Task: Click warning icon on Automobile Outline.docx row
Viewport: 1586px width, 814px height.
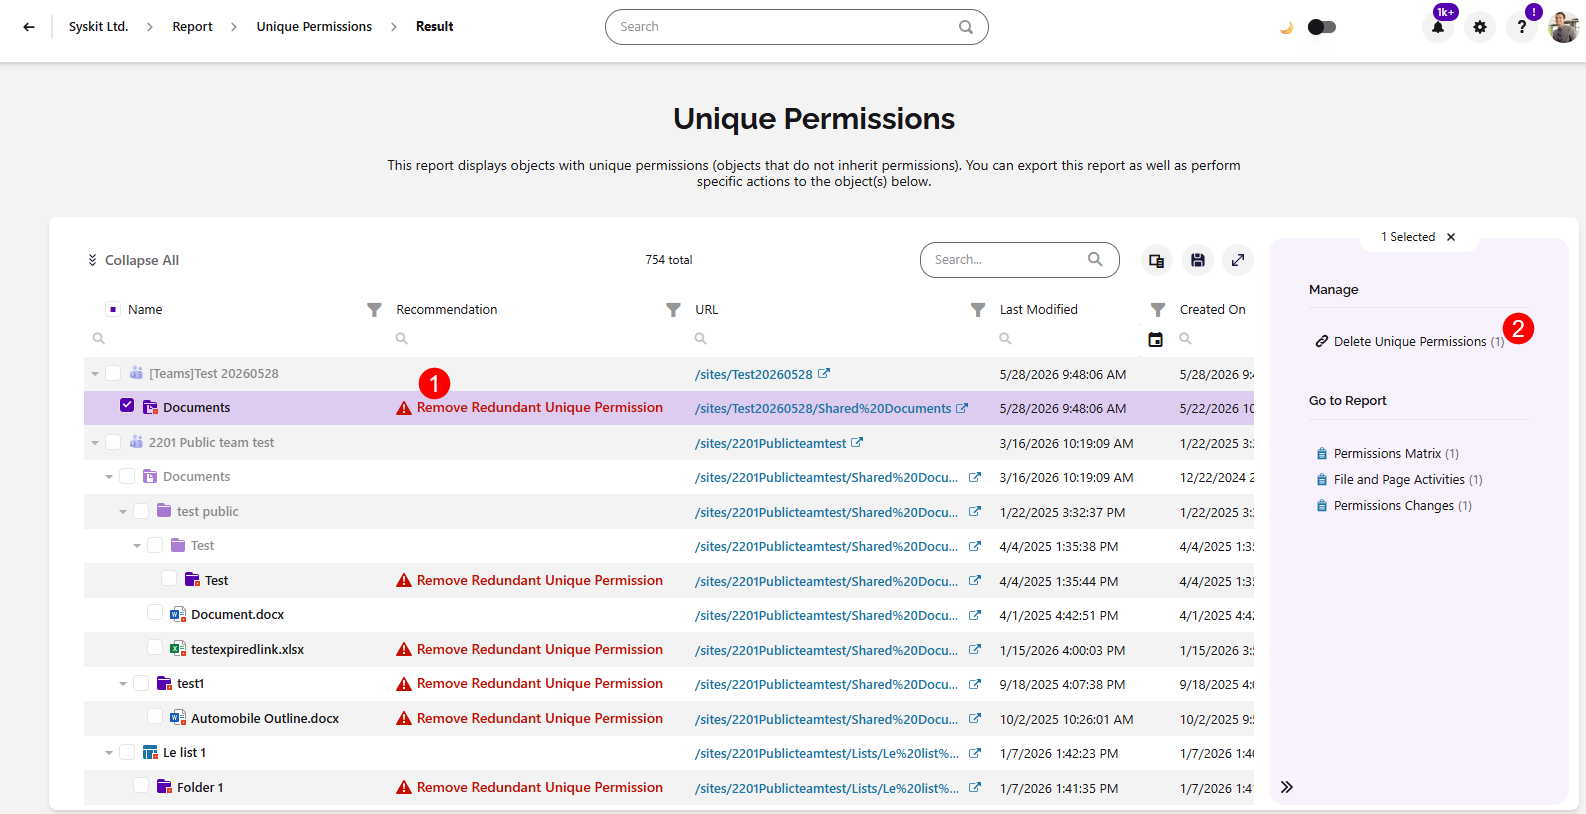Action: coord(404,719)
